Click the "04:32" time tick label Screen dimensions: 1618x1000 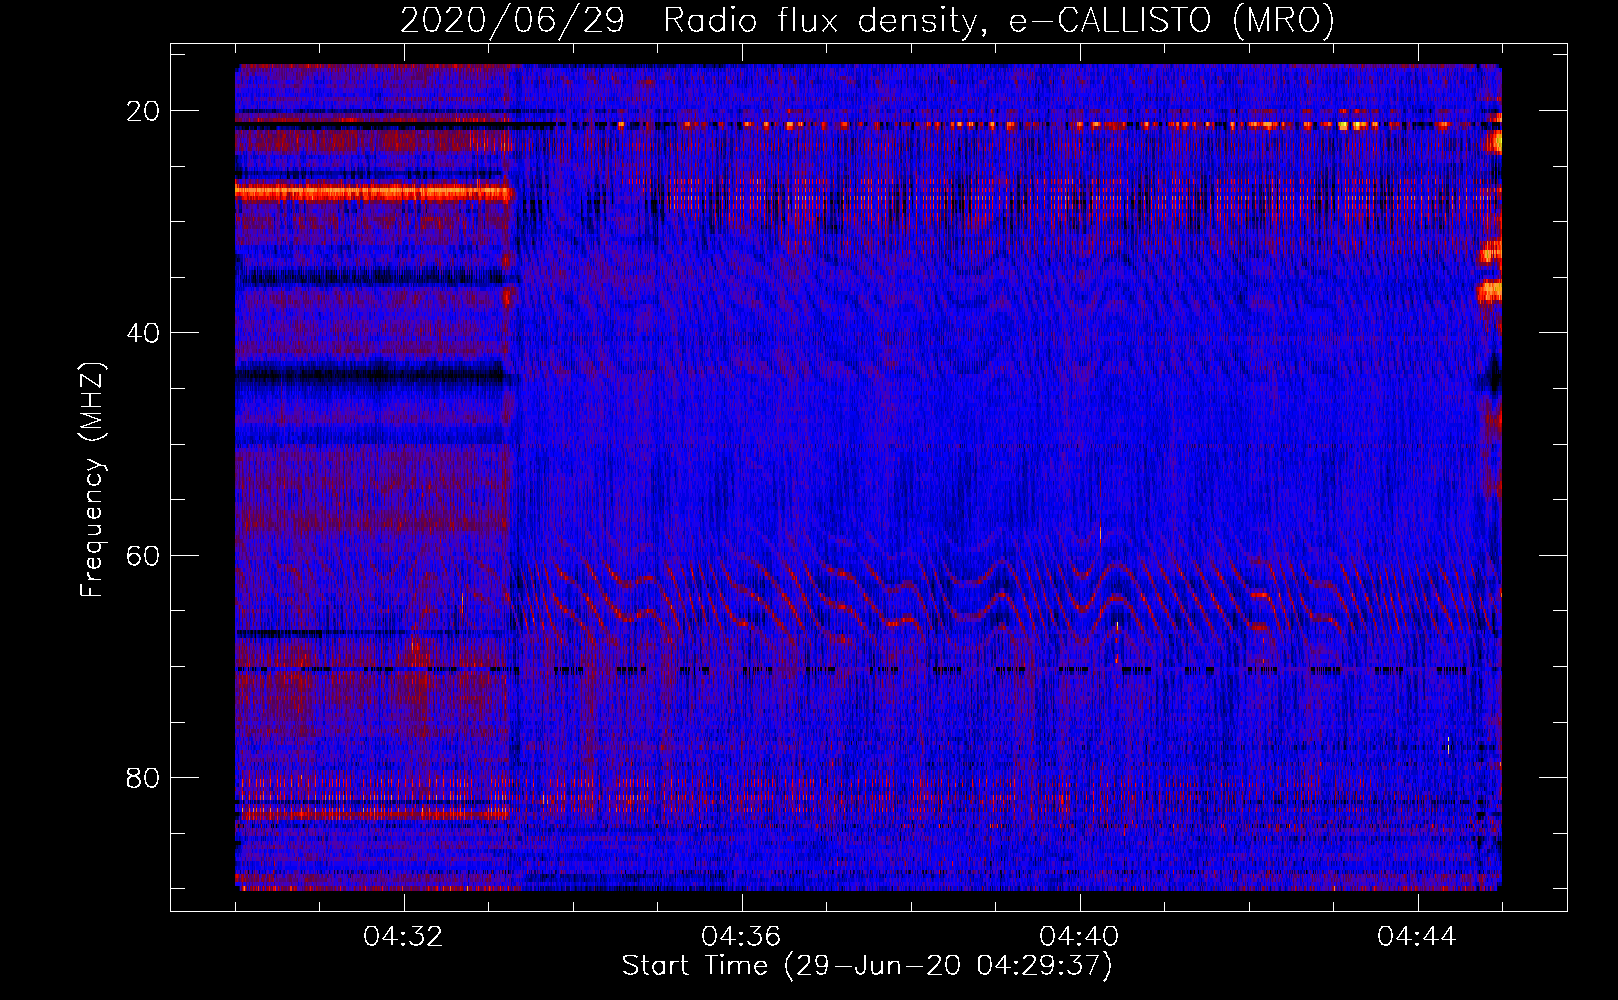point(403,937)
